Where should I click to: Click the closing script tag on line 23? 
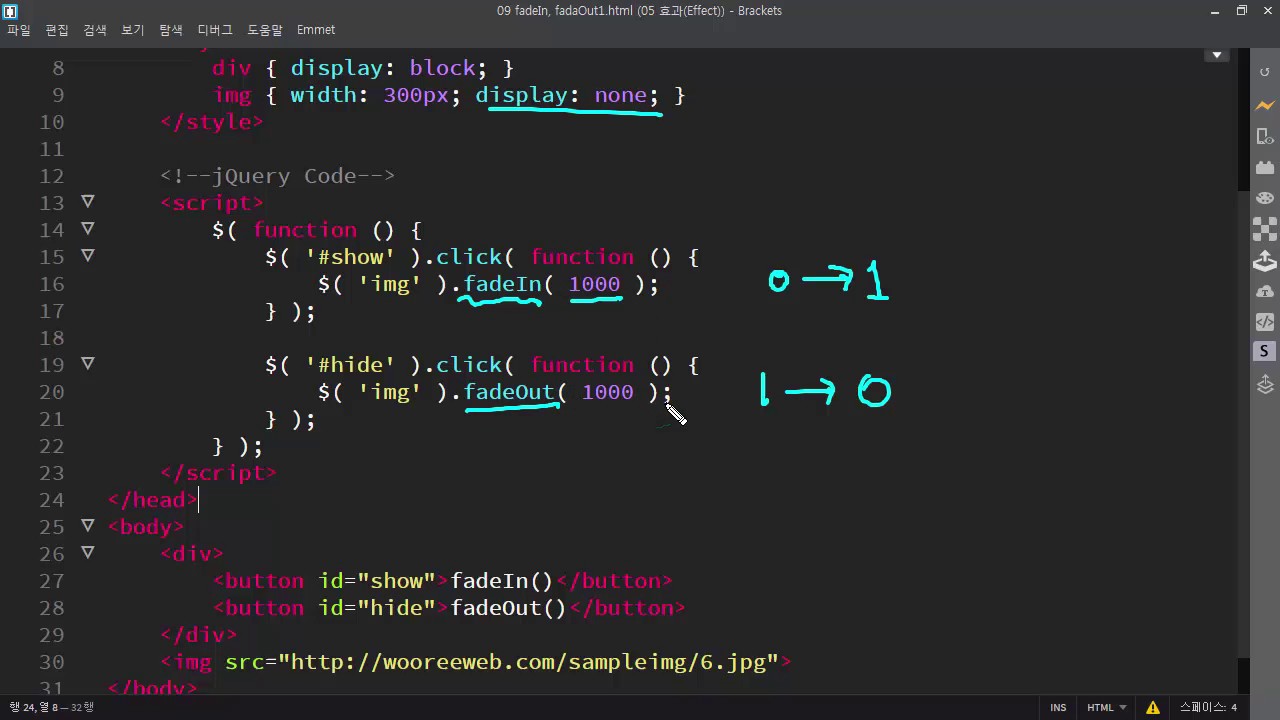click(x=218, y=473)
